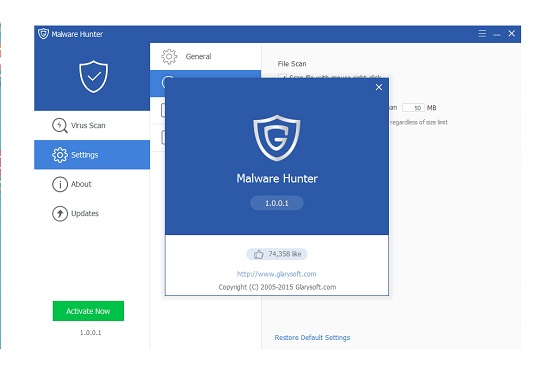The height and width of the screenshot is (378, 550).
Task: Click the protected shield status icon
Action: 93,76
